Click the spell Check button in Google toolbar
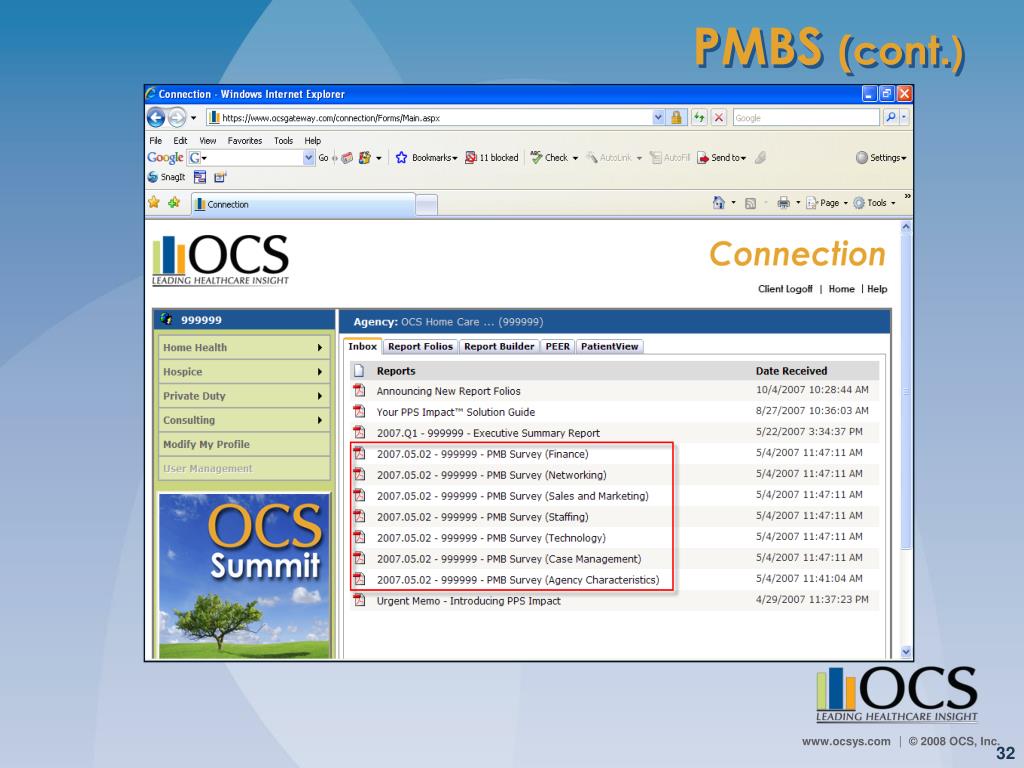 coord(554,157)
